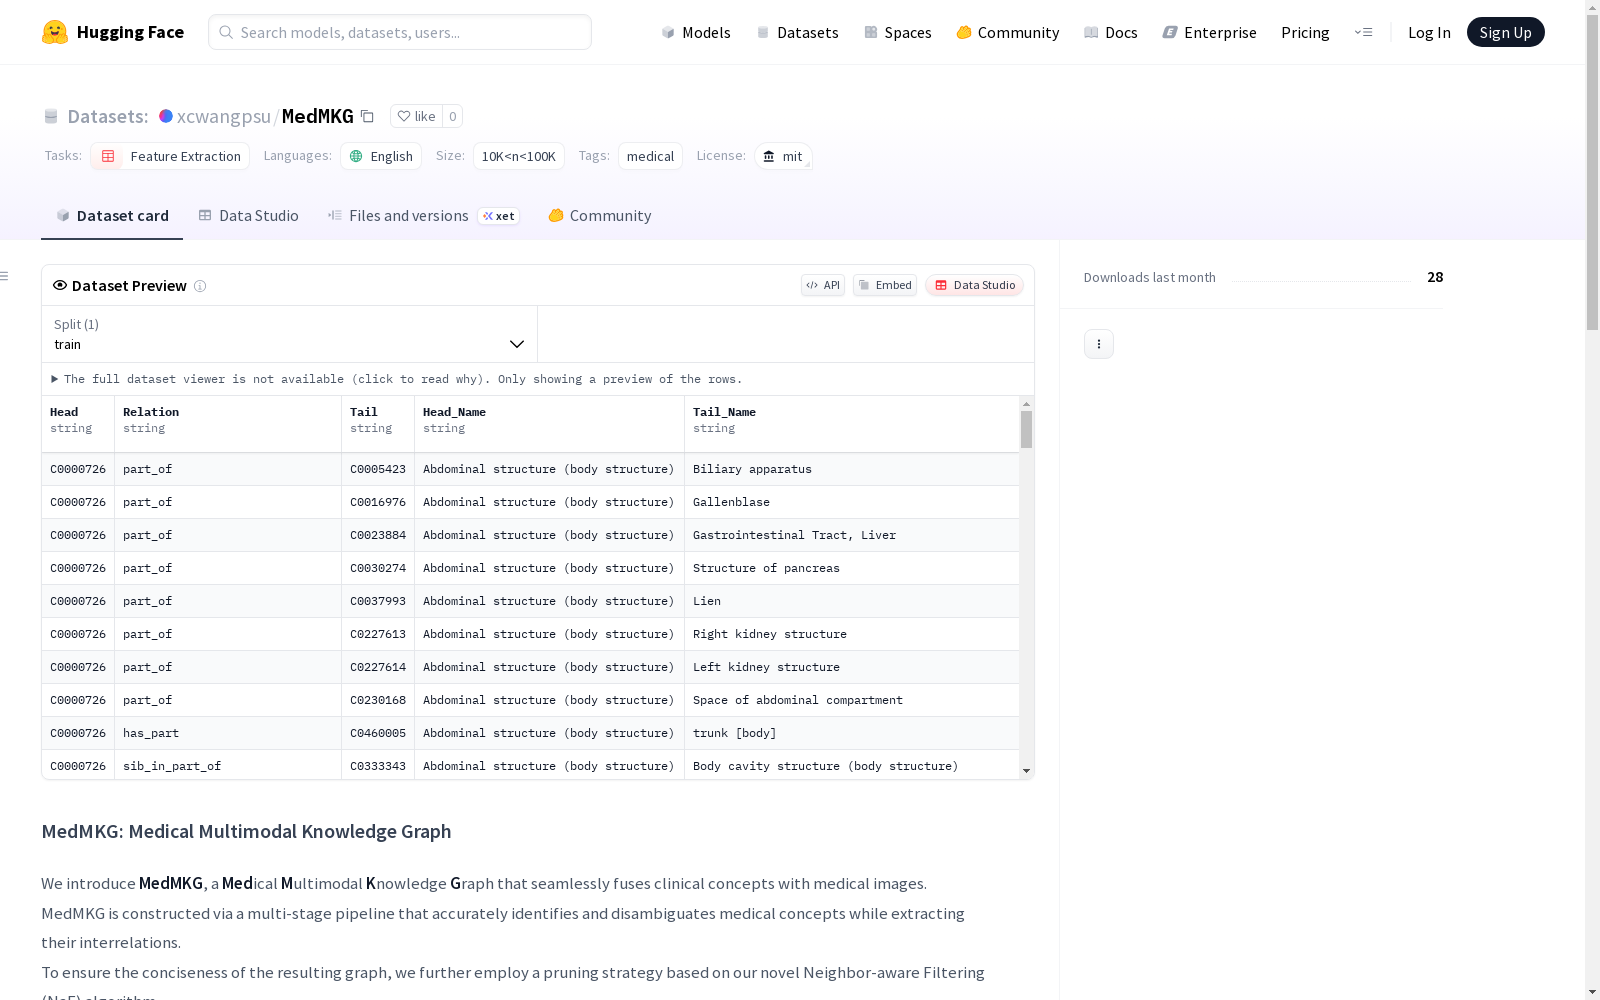Click the mit license tag
The height and width of the screenshot is (1000, 1600).
pos(783,156)
